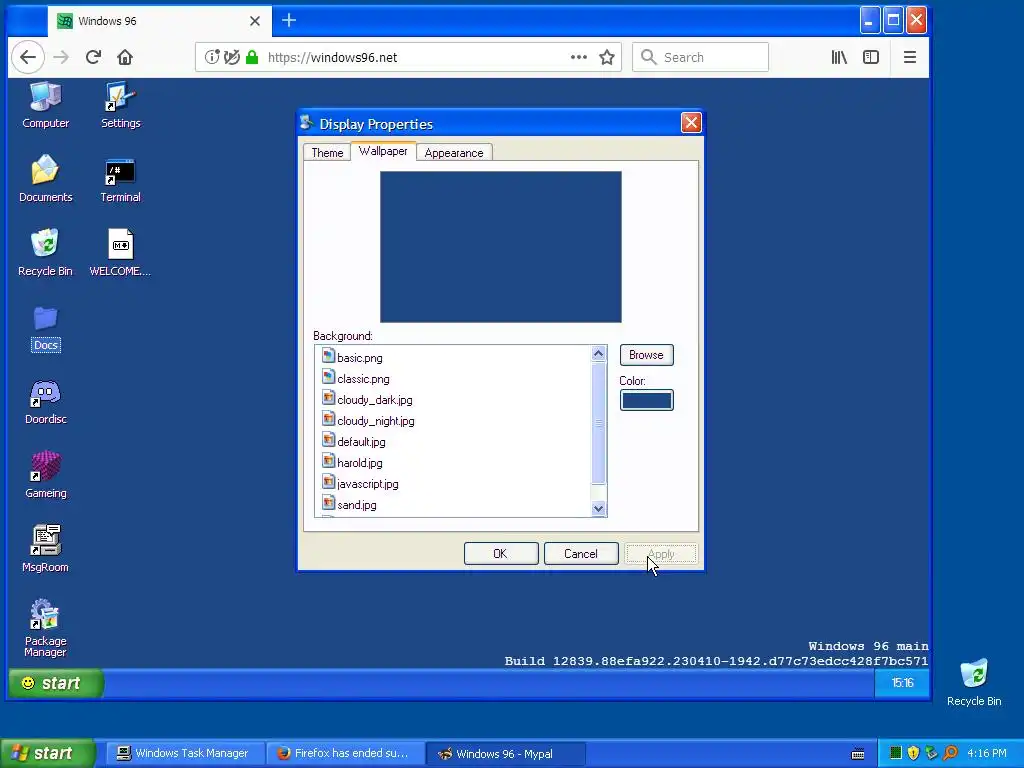Image resolution: width=1024 pixels, height=768 pixels.
Task: Click the wallpaper preview image
Action: pos(501,247)
